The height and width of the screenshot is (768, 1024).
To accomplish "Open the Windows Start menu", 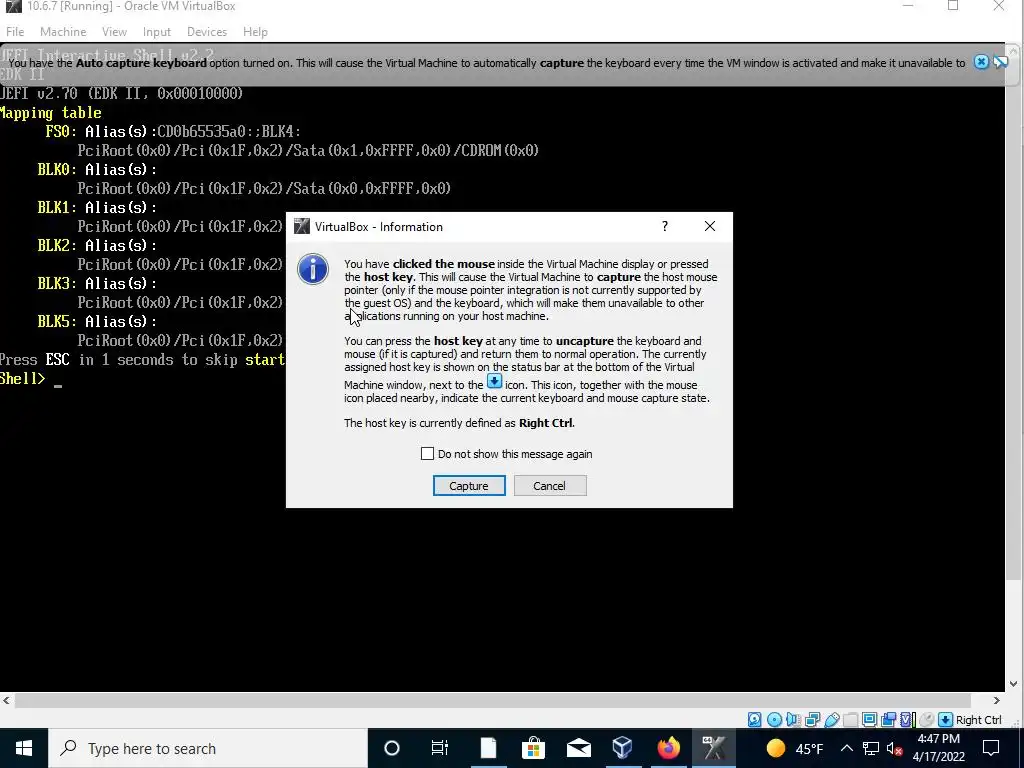I will tap(24, 748).
